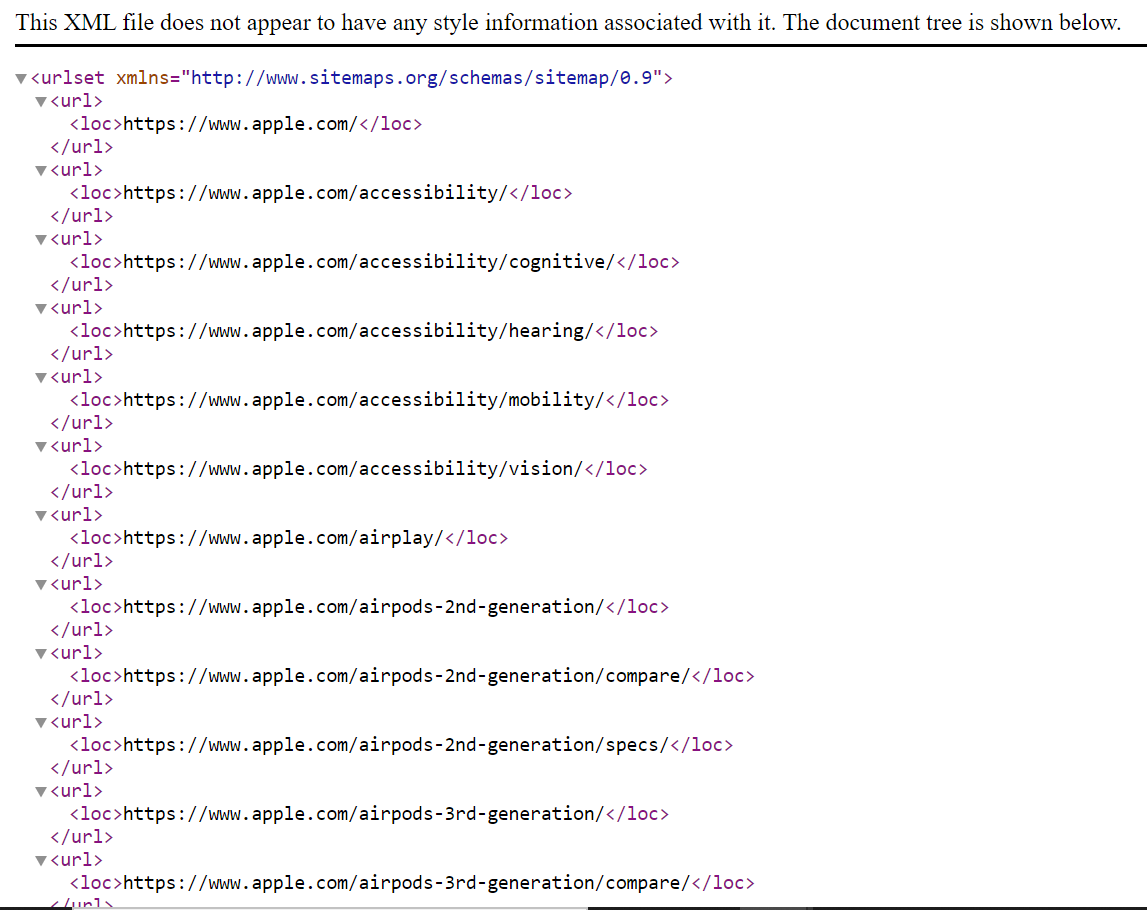Viewport: 1147px width, 910px height.
Task: Click the sitemaps.org schema xmlns URL
Action: click(x=421, y=78)
